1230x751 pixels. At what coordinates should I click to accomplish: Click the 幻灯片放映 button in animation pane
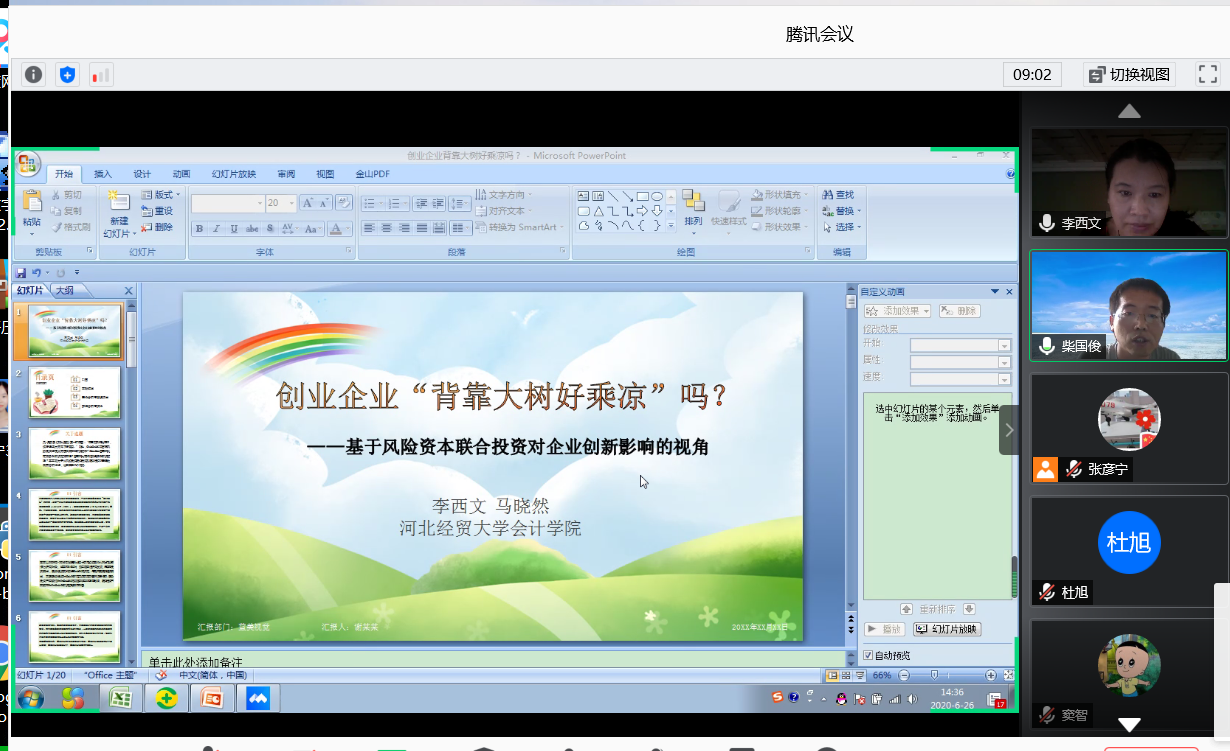tap(946, 629)
